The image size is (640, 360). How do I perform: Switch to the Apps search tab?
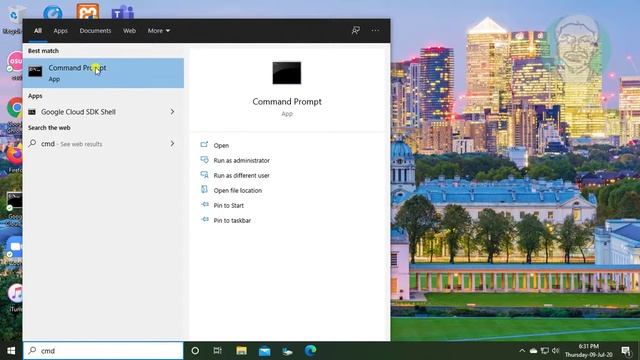coord(60,31)
